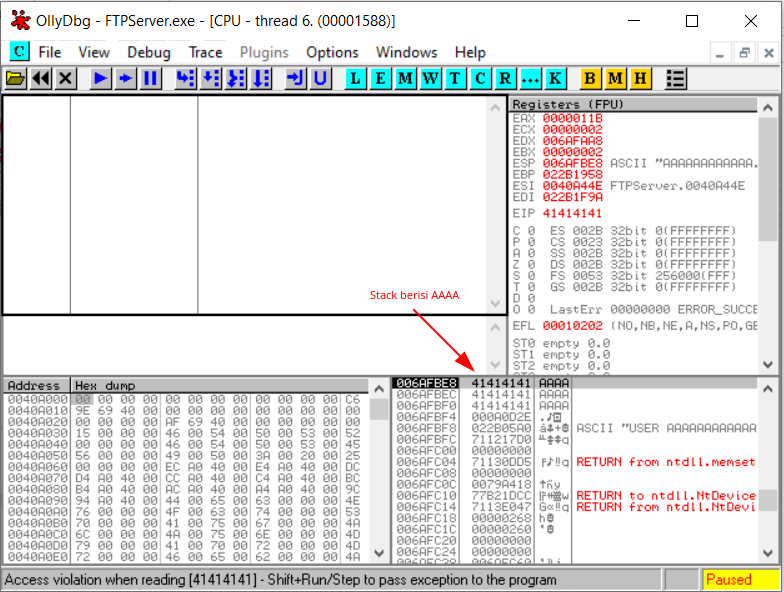Select stack row 006AFBF4
Screen dimensions: 784x592
[x=574, y=416]
